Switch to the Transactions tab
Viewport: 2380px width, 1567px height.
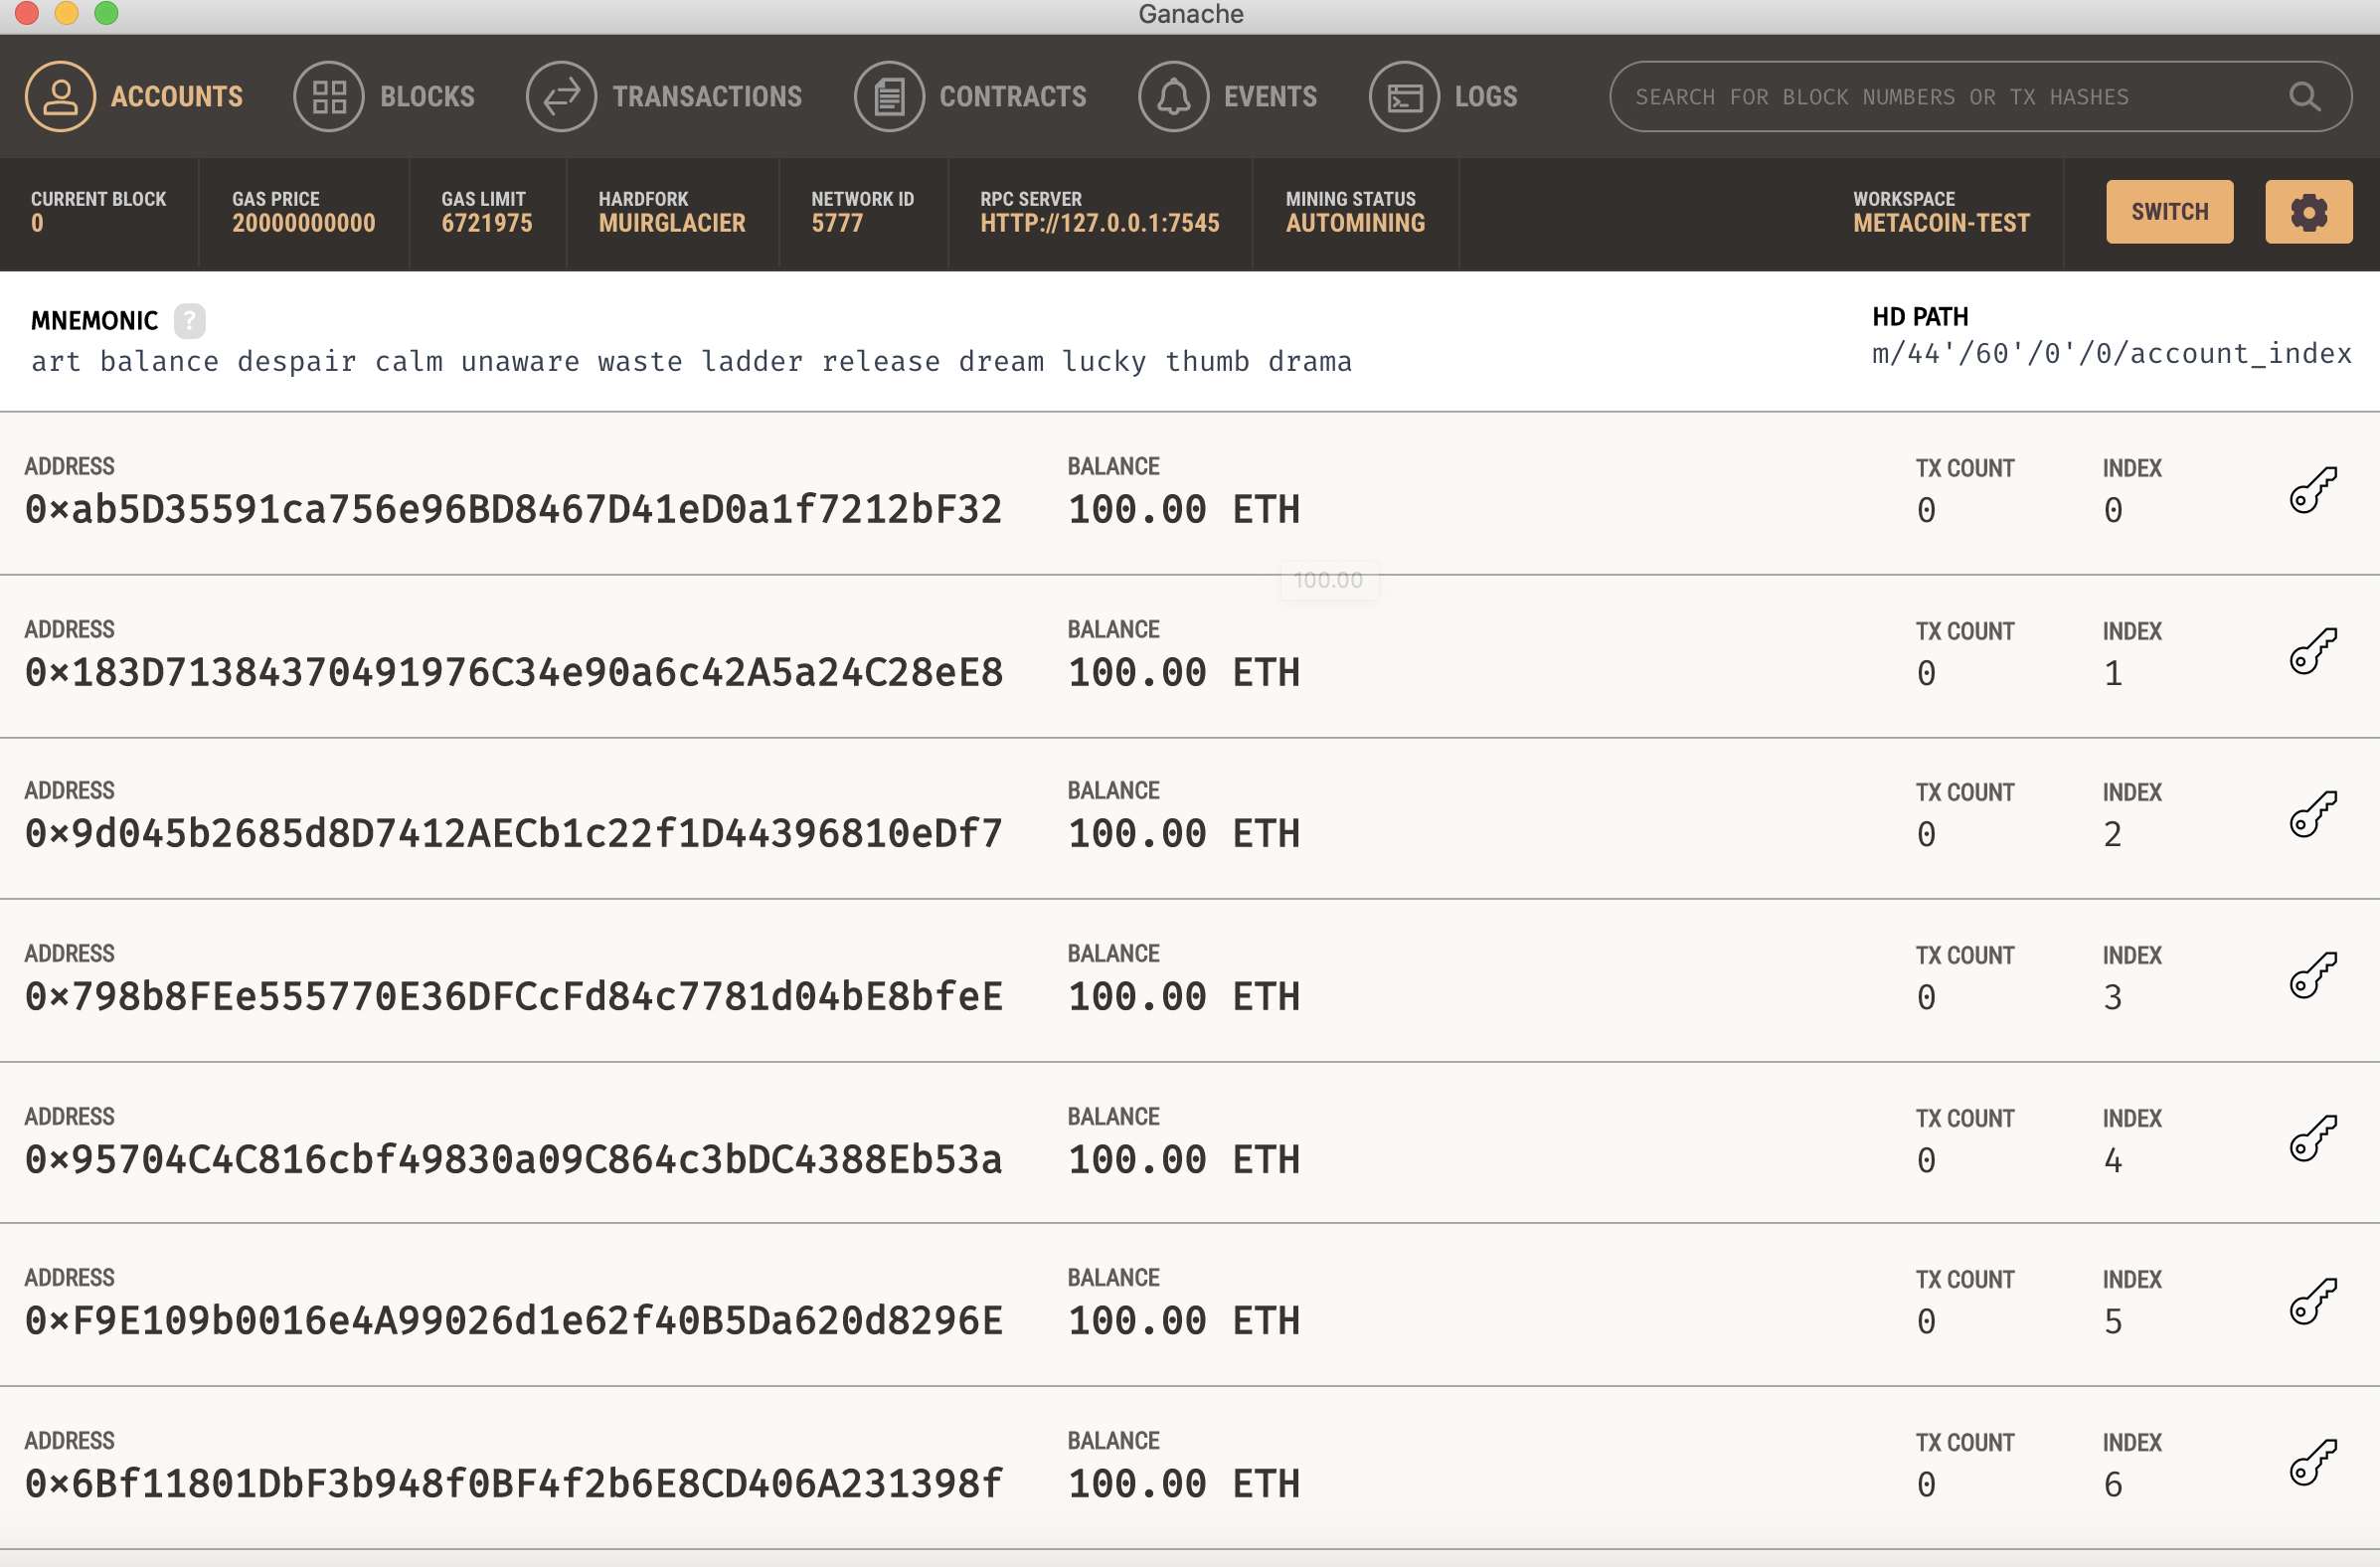(x=664, y=96)
